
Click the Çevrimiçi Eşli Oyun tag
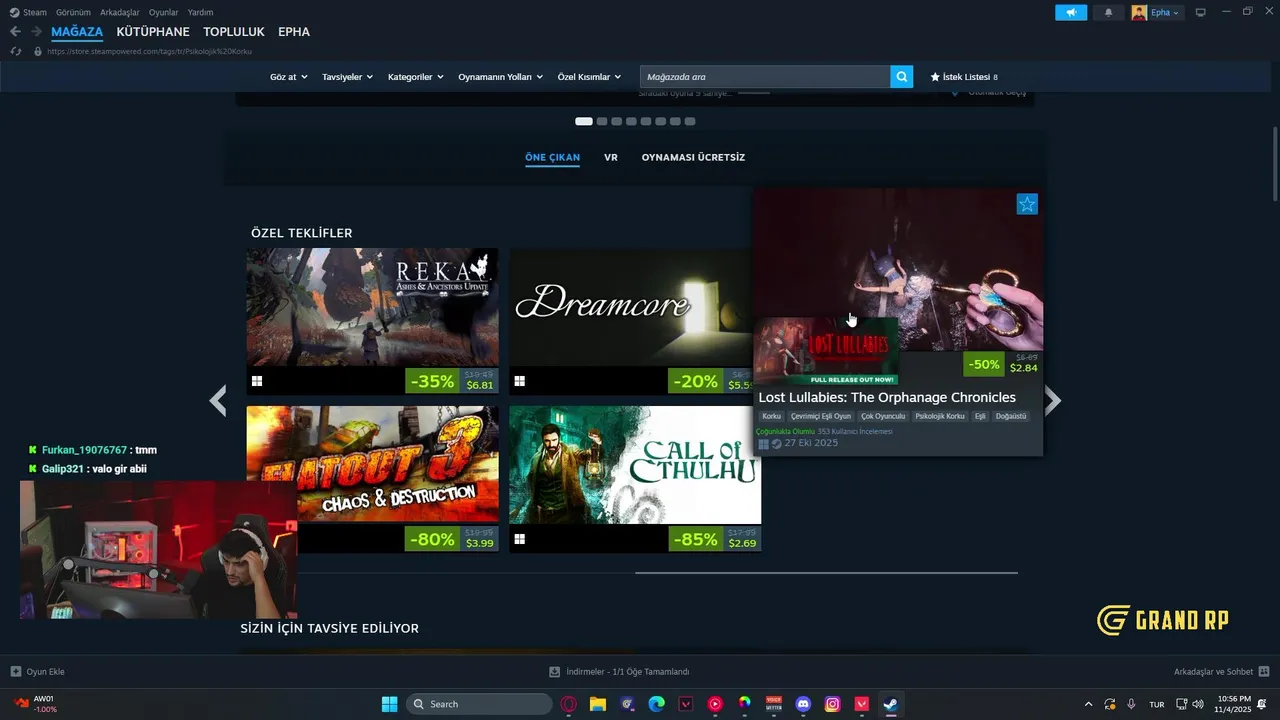821,416
